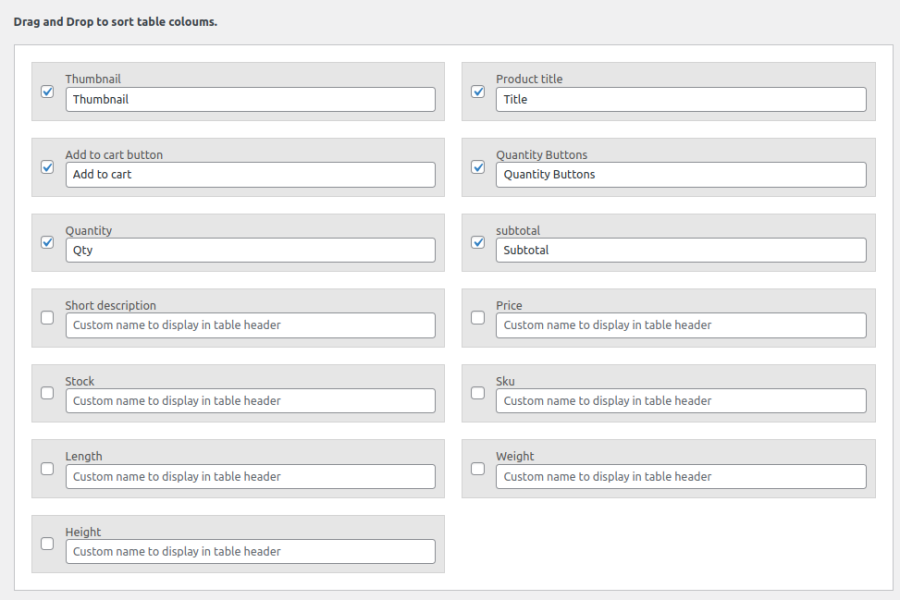Focus the Product title text field
Screen dimensions: 900x600
pyautogui.click(x=680, y=99)
